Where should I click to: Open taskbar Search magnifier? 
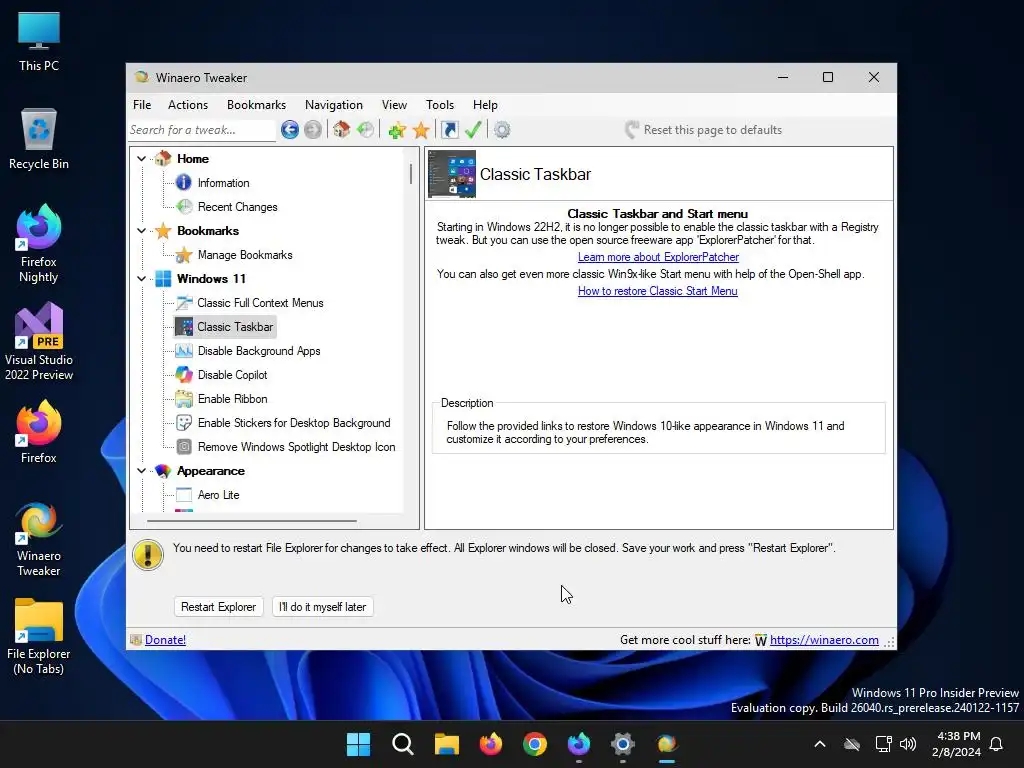[402, 744]
